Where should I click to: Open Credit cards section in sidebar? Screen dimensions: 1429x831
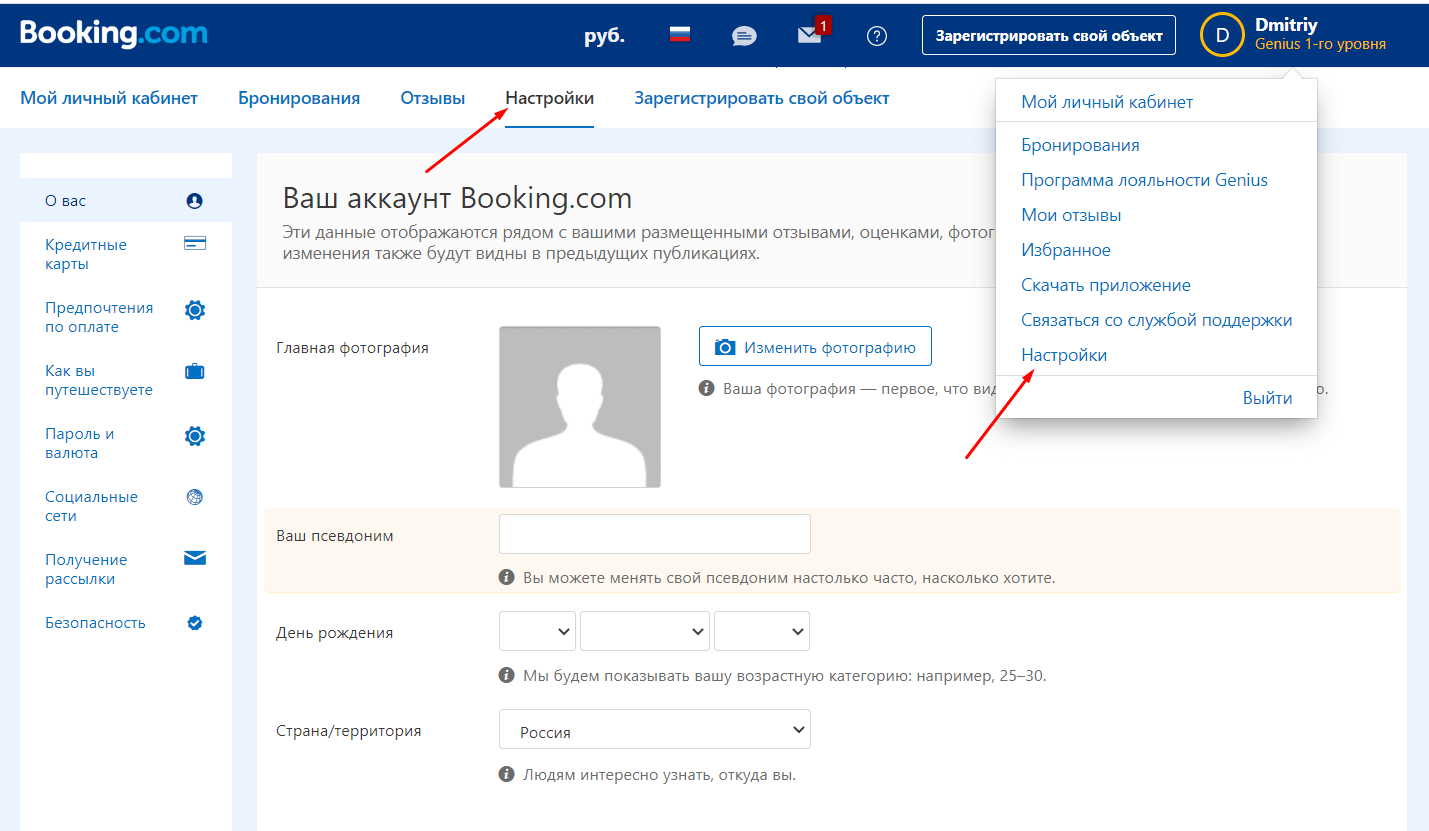pos(86,254)
